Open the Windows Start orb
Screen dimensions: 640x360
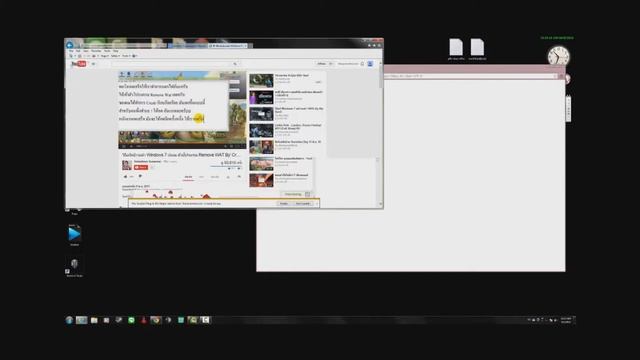pyautogui.click(x=69, y=320)
